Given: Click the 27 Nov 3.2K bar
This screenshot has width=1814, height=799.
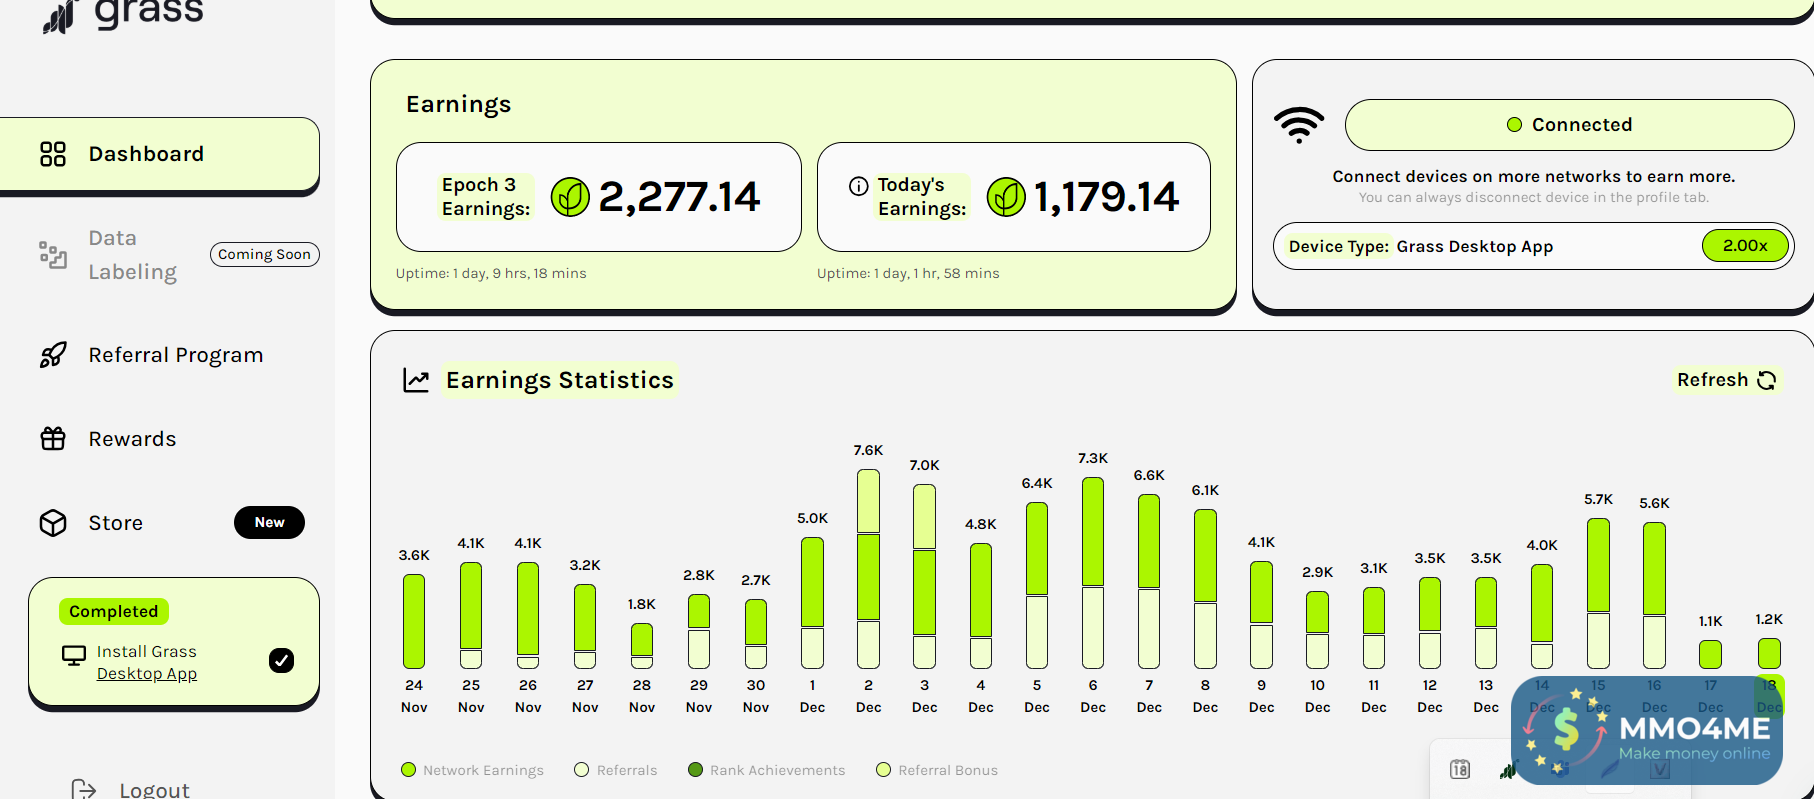Looking at the screenshot, I should coord(585,627).
